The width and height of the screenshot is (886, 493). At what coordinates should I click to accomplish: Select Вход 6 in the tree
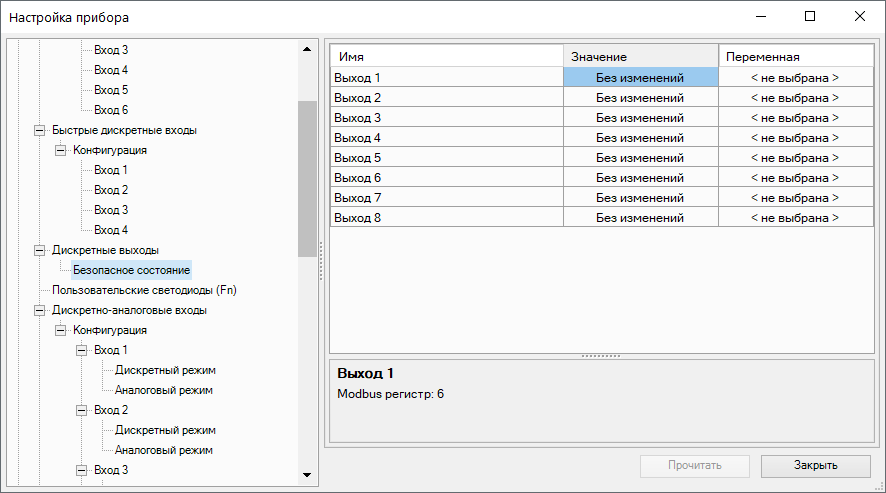(x=111, y=110)
